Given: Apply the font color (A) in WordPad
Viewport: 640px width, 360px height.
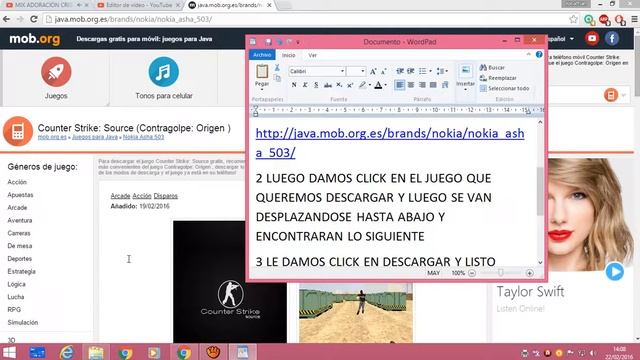Looking at the screenshot, I should point(378,85).
